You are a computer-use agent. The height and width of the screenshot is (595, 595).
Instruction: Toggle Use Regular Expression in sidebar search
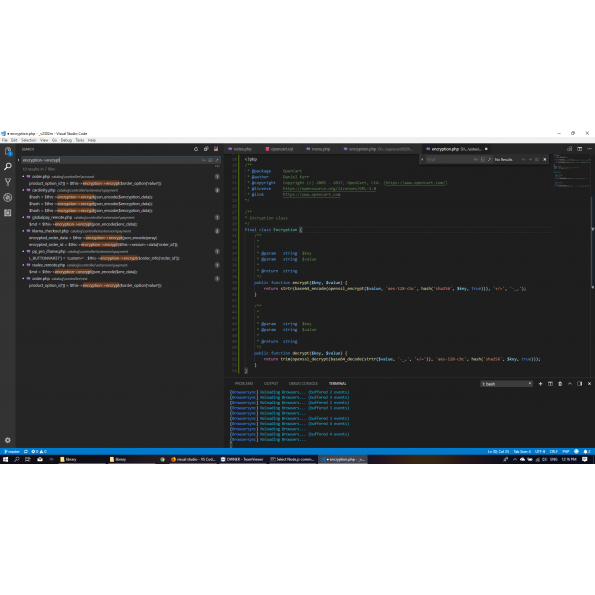tap(217, 160)
